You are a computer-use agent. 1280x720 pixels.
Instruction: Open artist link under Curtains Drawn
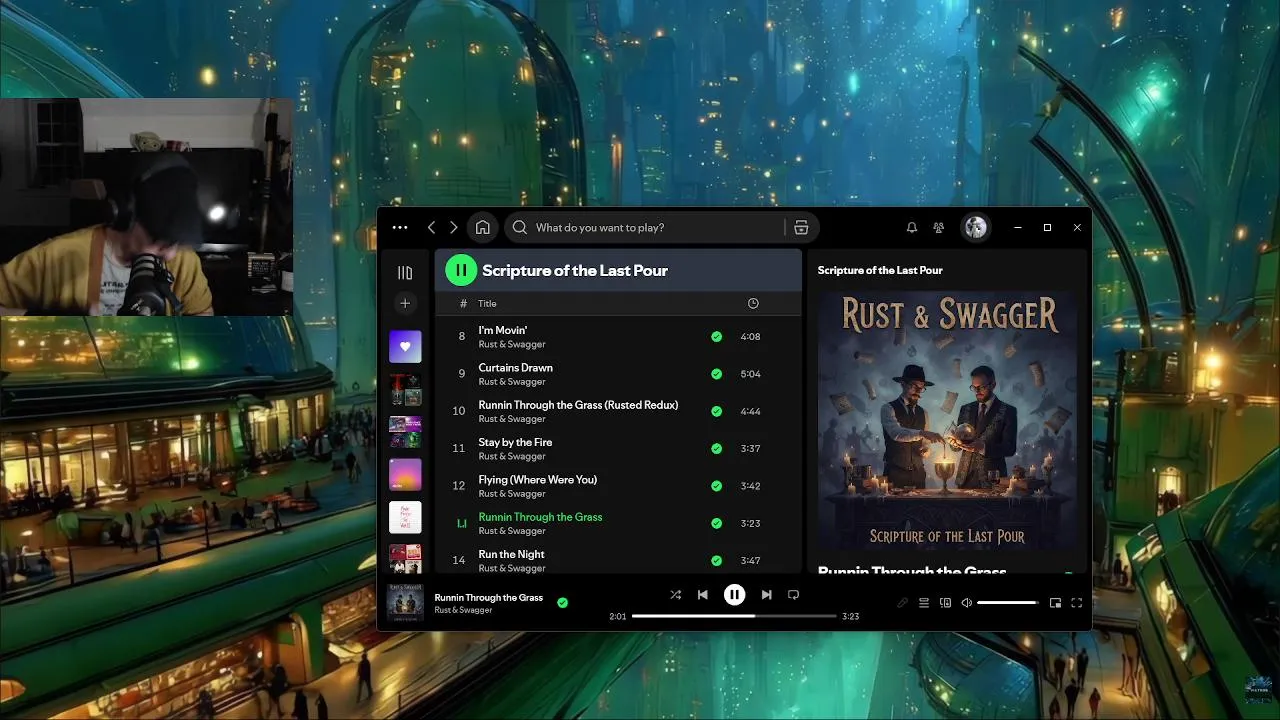pos(512,382)
